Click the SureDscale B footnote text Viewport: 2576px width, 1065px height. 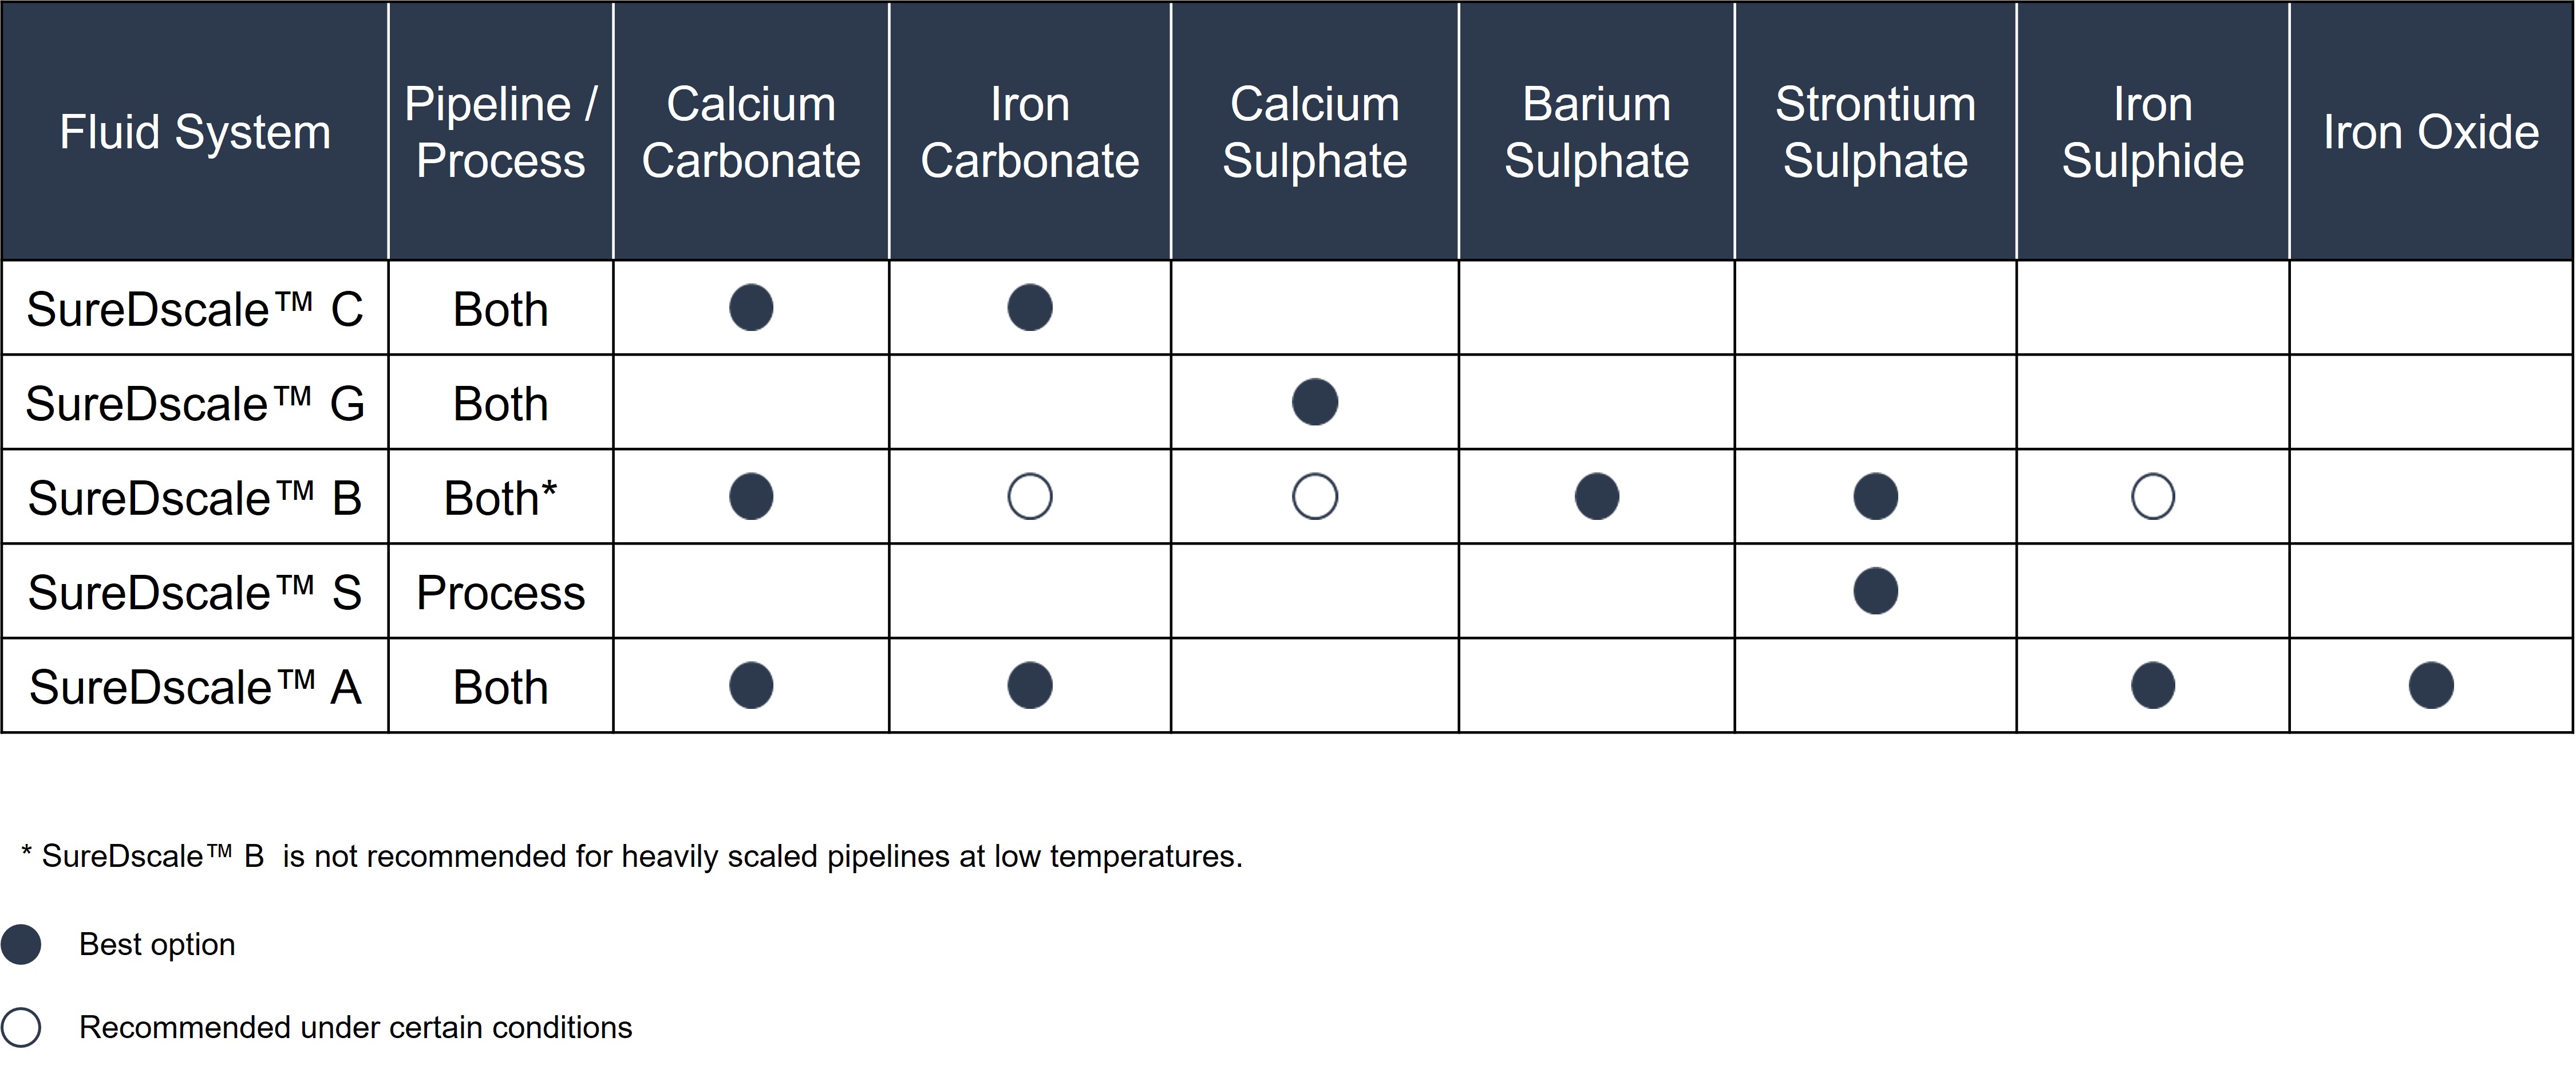point(632,856)
